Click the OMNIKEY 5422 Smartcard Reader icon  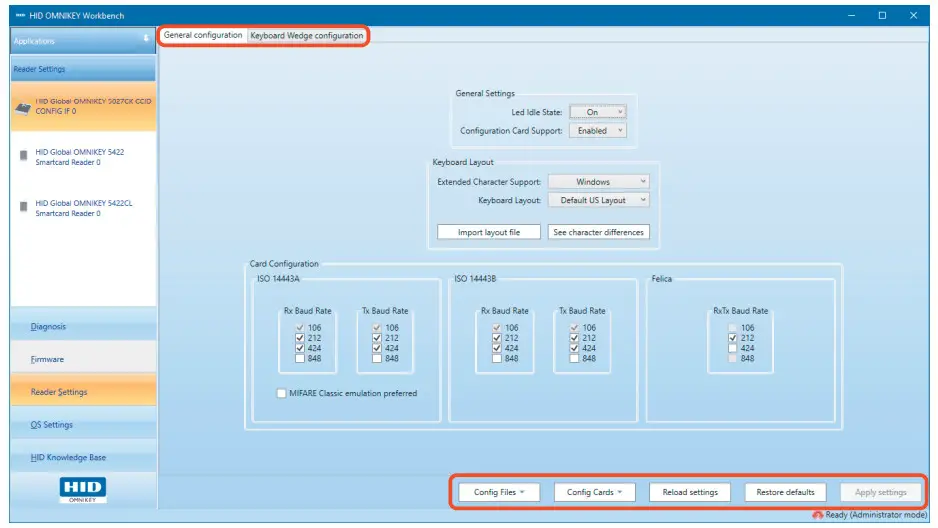[23, 156]
